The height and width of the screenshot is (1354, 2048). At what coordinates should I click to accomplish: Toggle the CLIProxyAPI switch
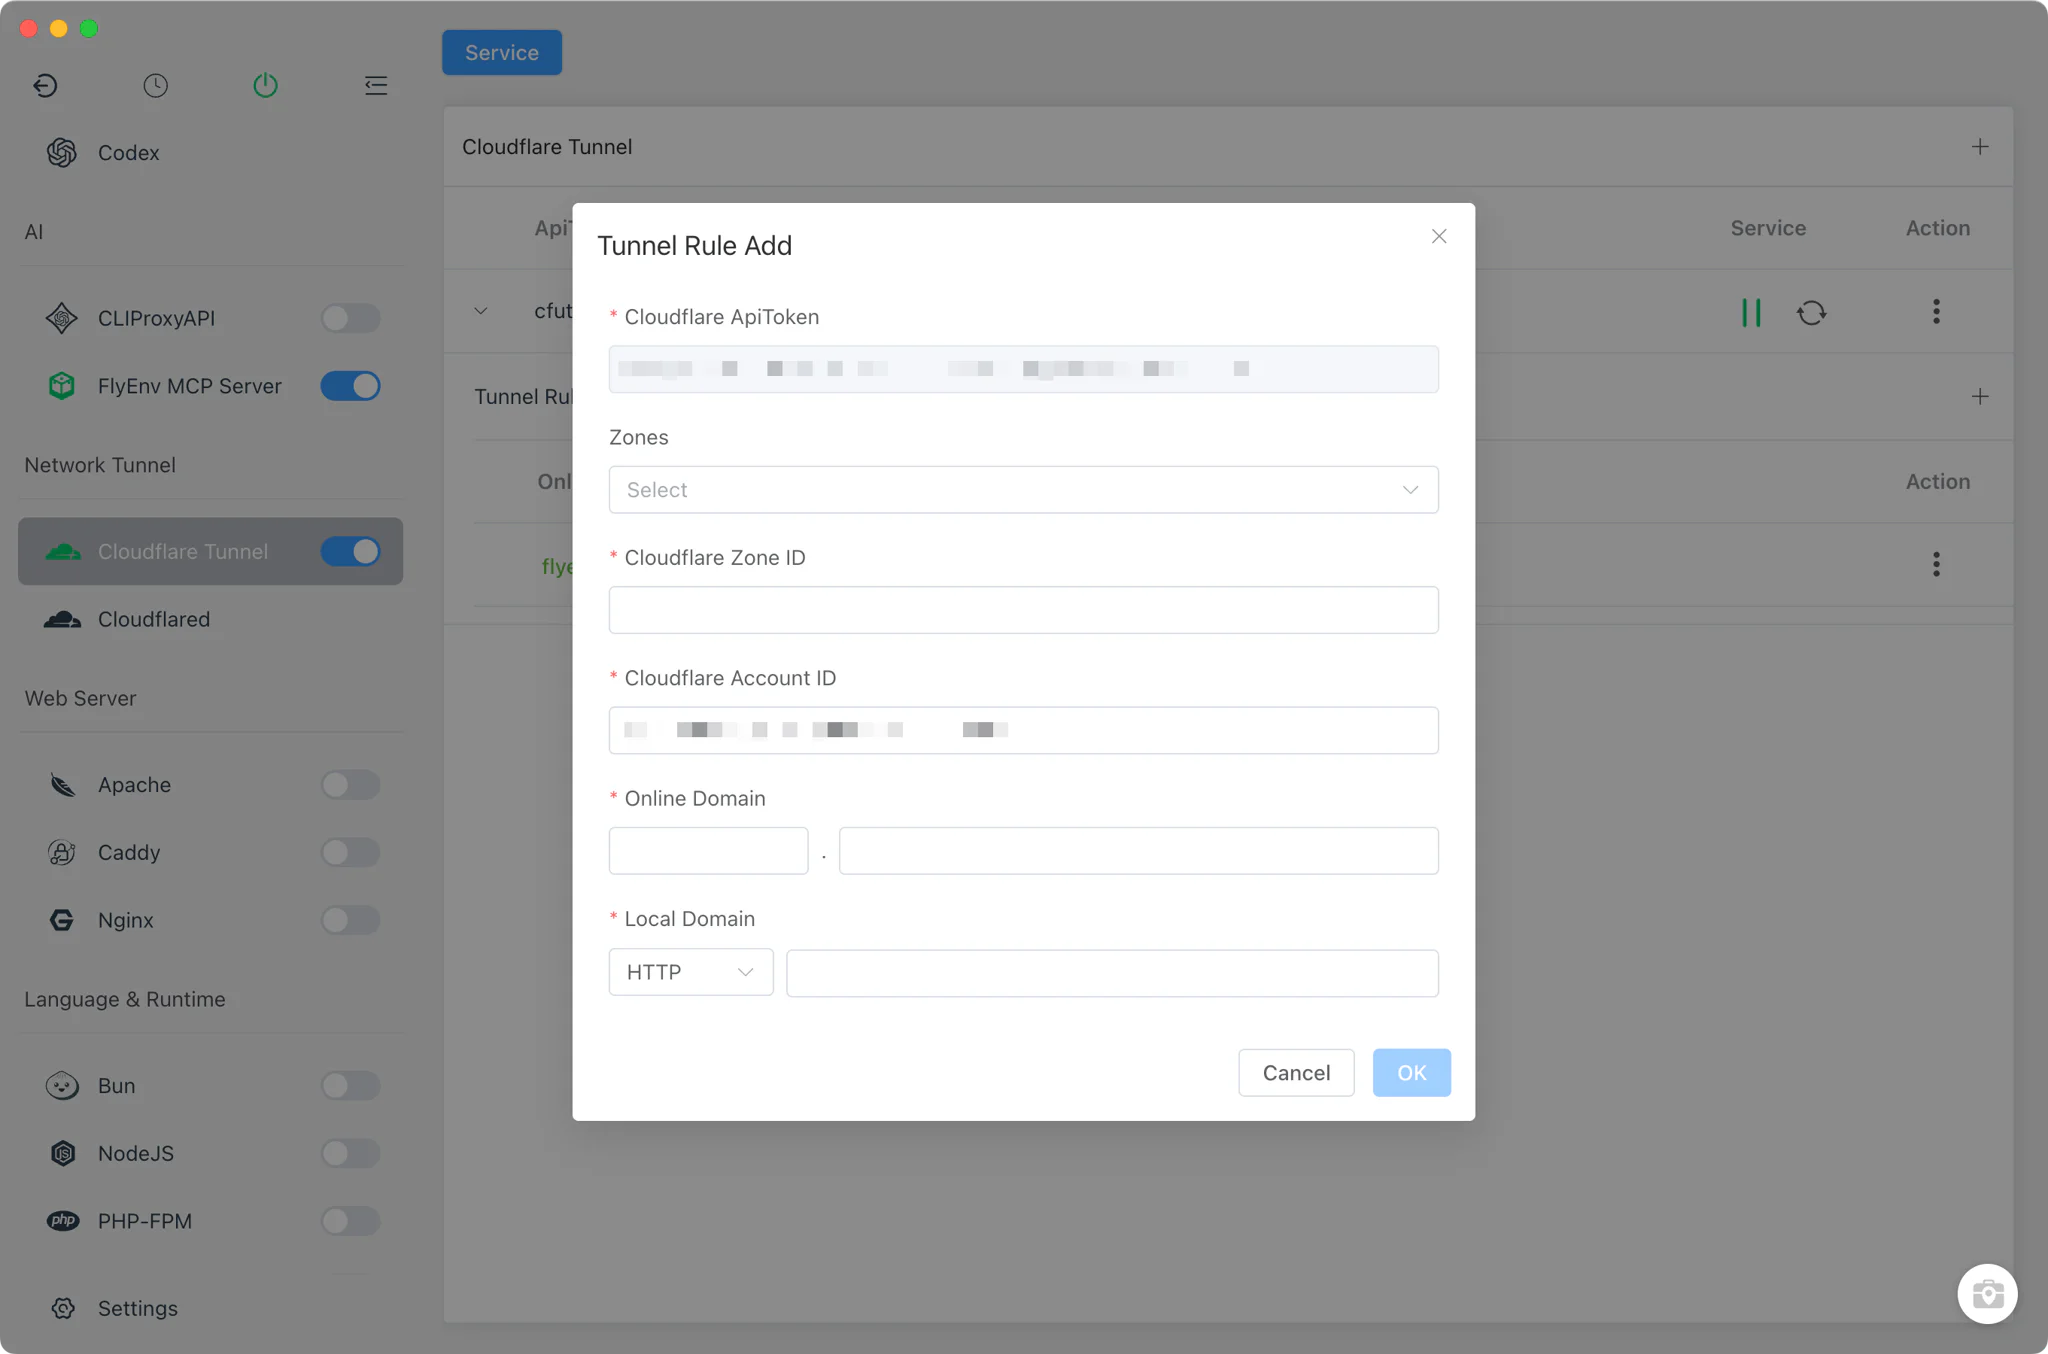click(x=350, y=318)
